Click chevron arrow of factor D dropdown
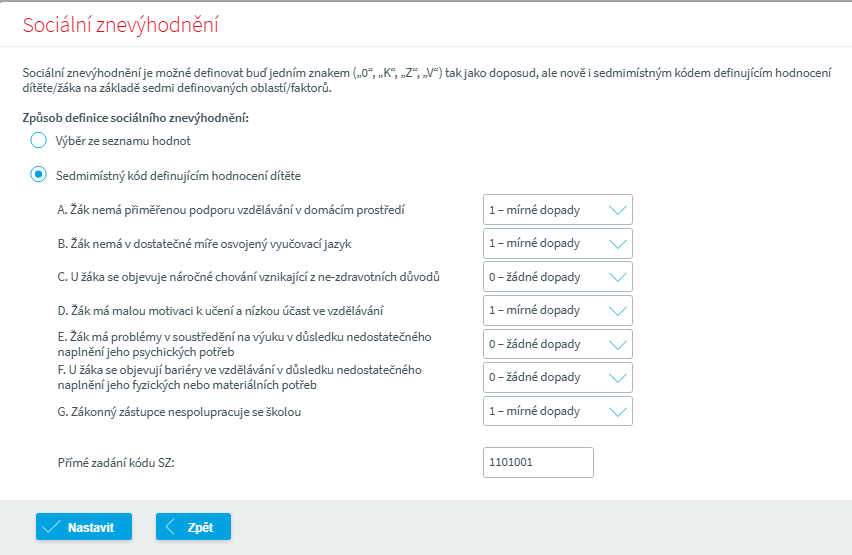852x555 pixels. pyautogui.click(x=619, y=310)
